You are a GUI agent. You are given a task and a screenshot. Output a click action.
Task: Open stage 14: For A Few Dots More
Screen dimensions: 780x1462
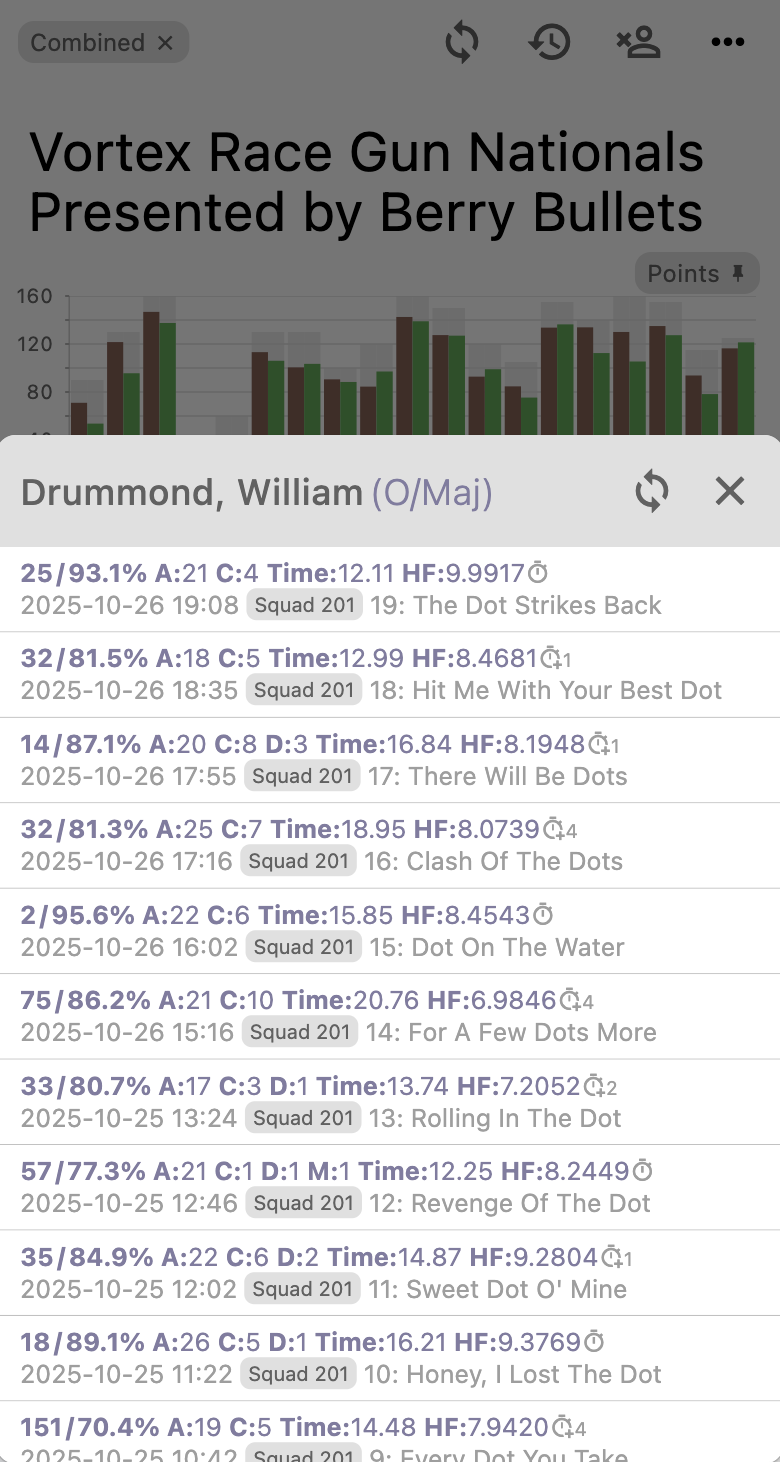coord(511,1032)
